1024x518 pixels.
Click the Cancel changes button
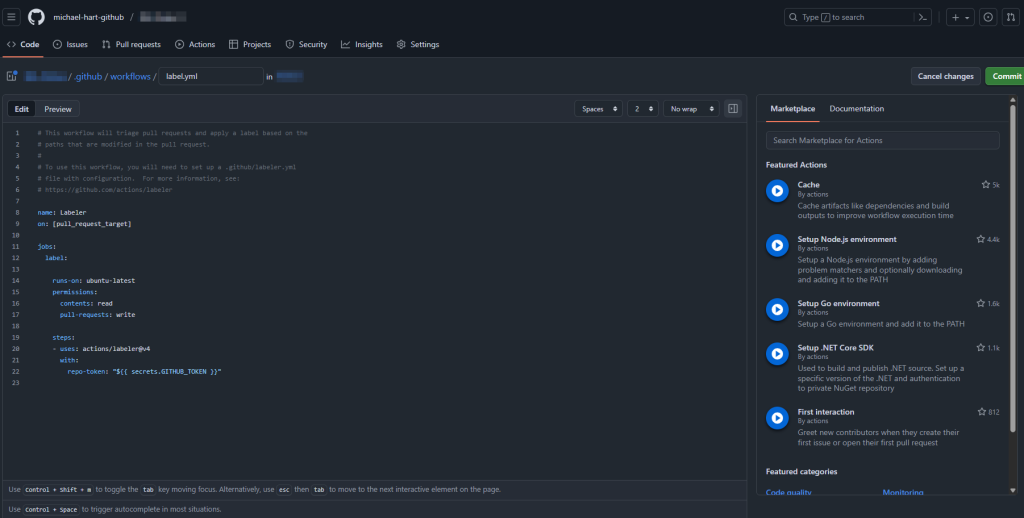(x=945, y=76)
